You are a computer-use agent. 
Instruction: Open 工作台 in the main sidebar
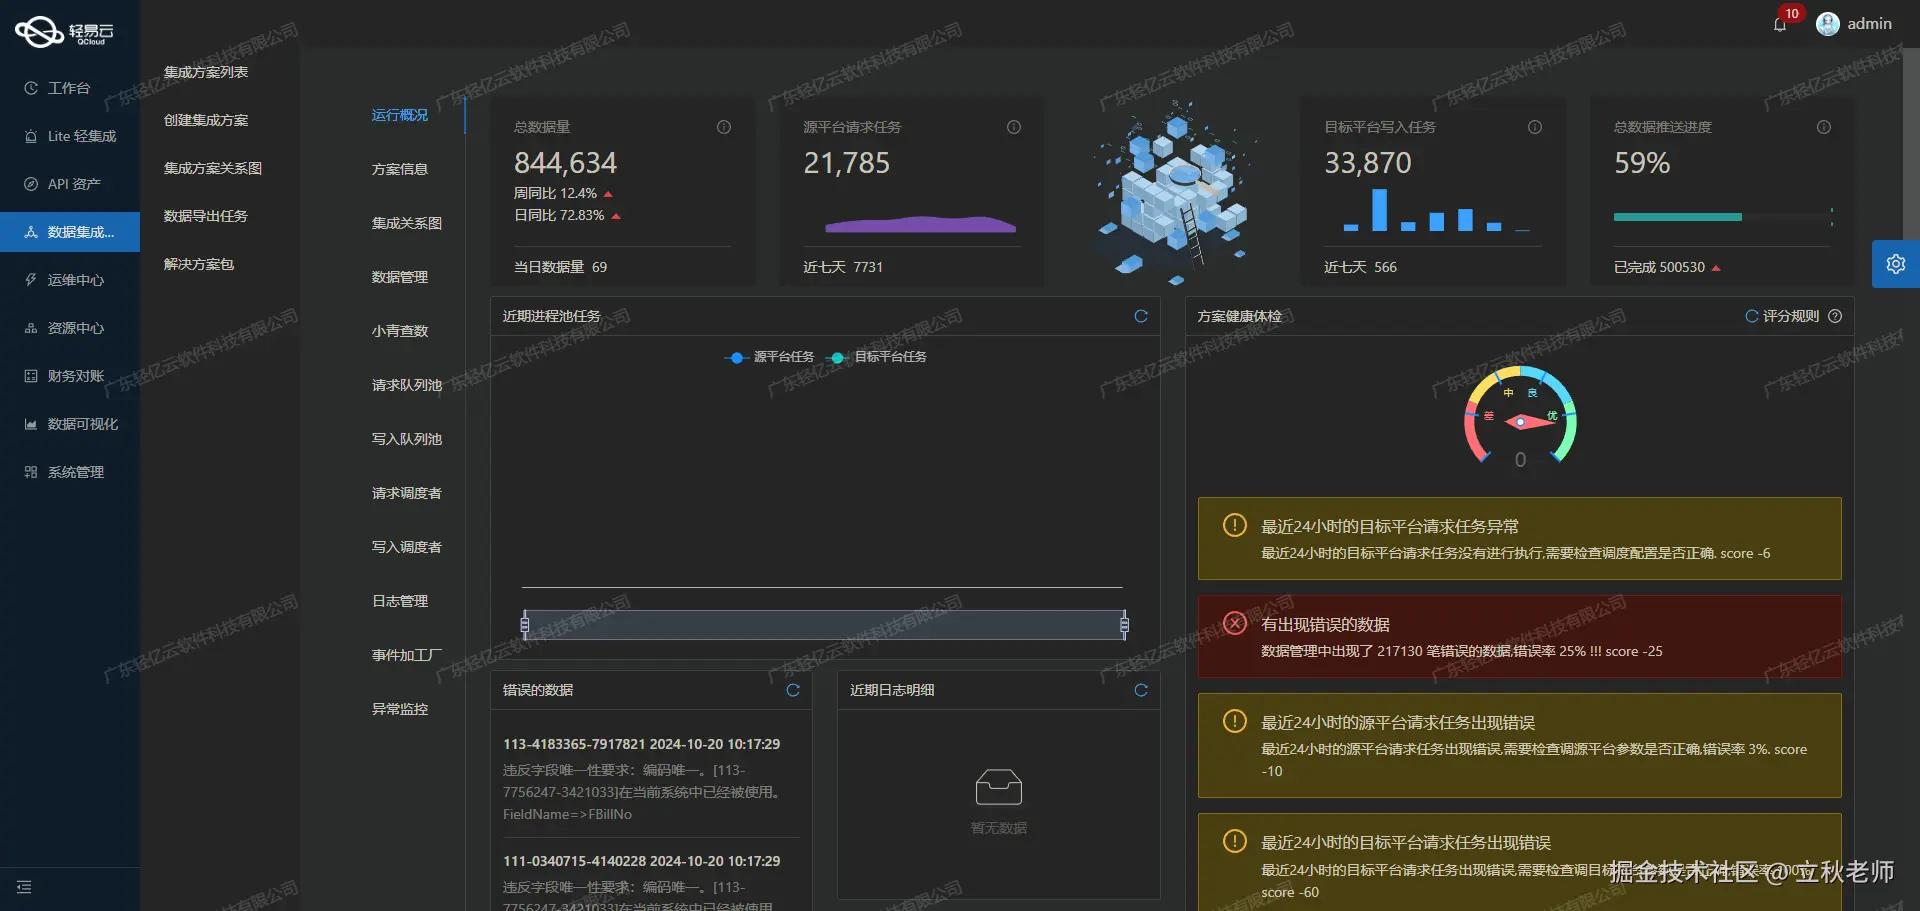(x=70, y=88)
